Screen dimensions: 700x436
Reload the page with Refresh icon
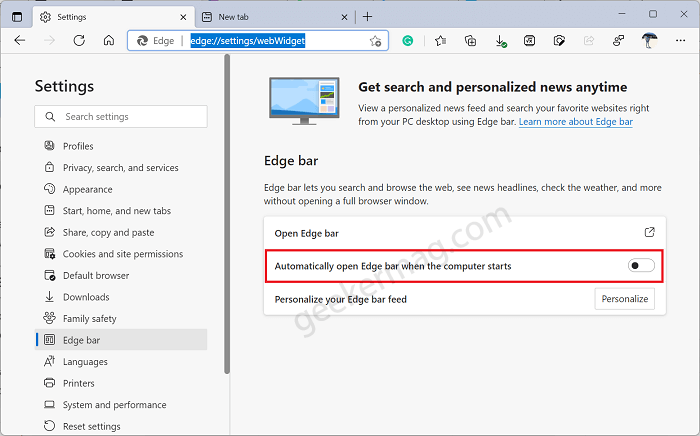click(79, 41)
